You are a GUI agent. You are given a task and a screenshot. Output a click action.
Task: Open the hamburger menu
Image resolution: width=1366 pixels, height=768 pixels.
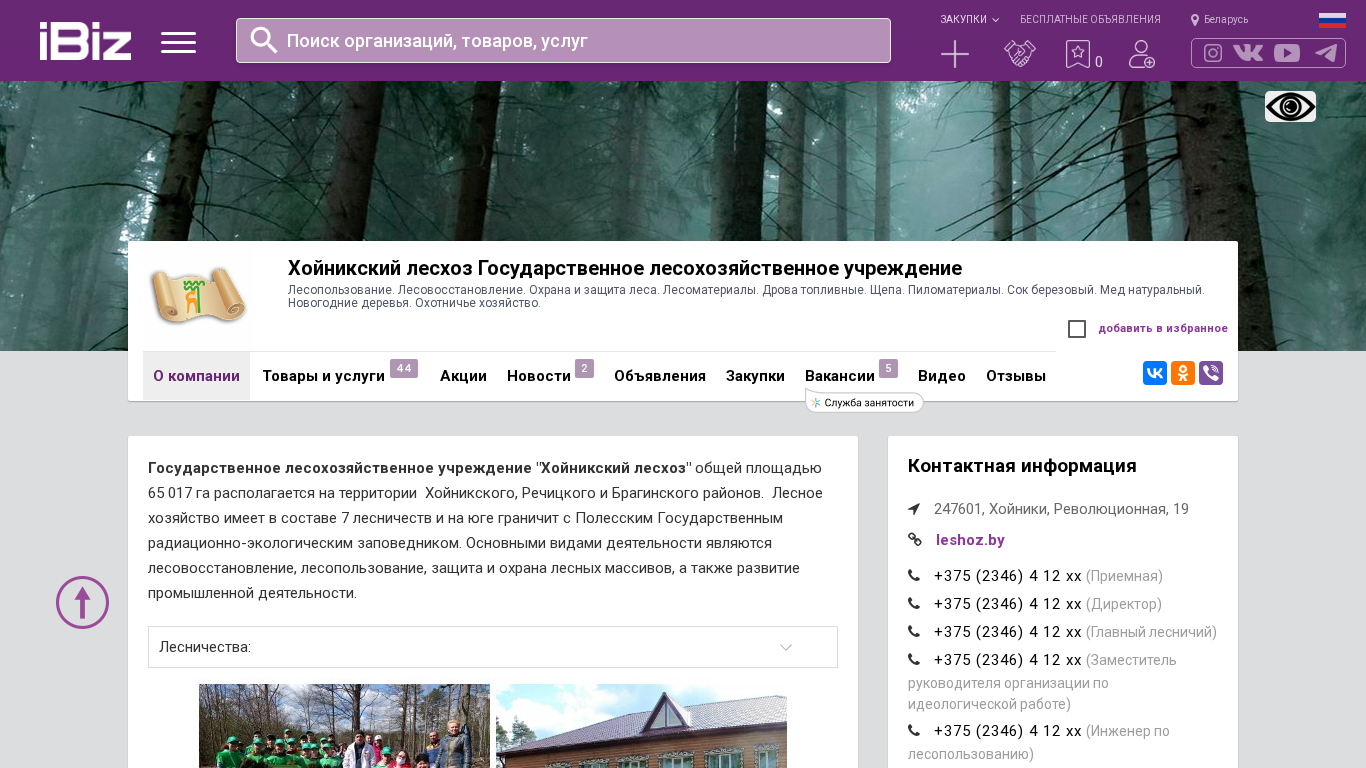(x=178, y=42)
